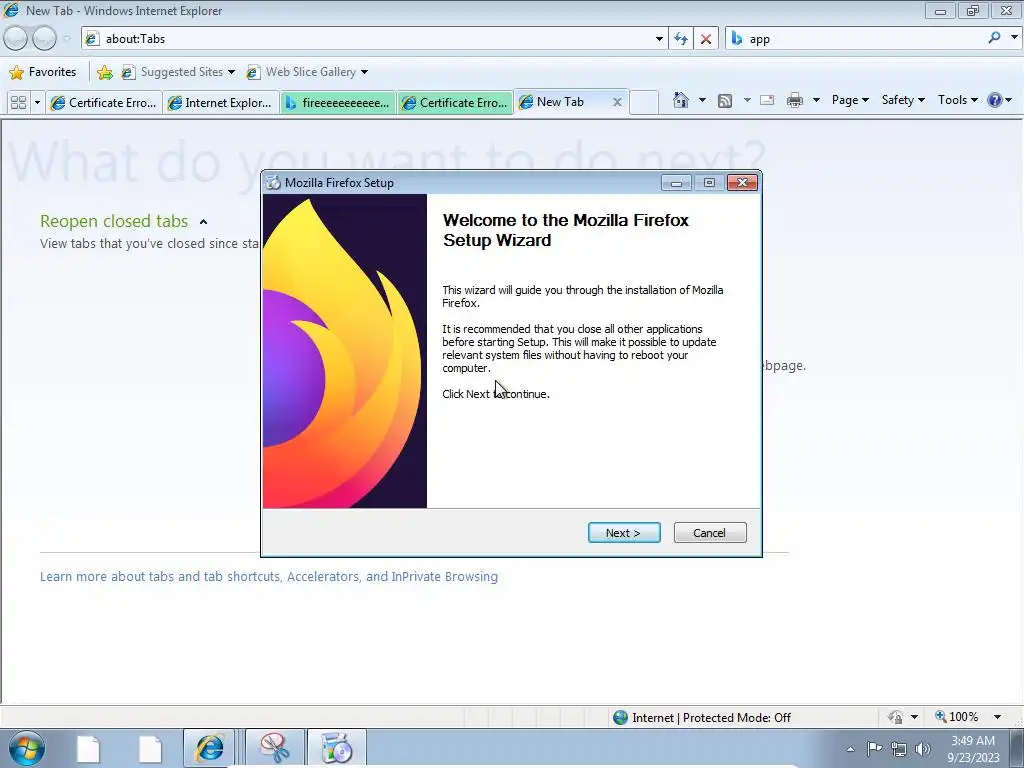
Task: Click the search magnifier icon
Action: 994,38
